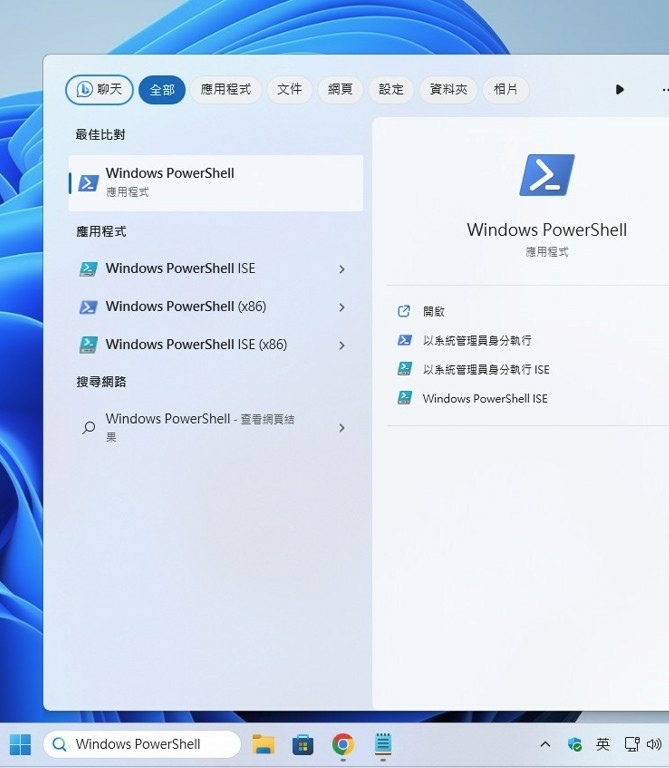Click the PowerShell ISE (x86) app icon

pyautogui.click(x=89, y=345)
